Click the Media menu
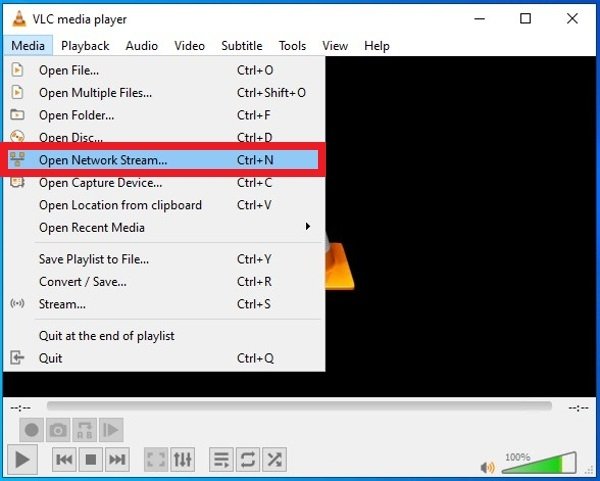The width and height of the screenshot is (600, 481). pos(28,46)
